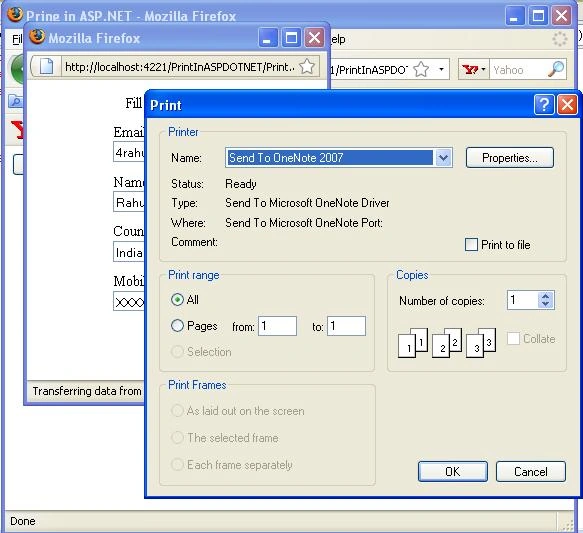Viewport: 583px width, 533px height.
Task: Click the Yahoo search magnifier icon
Action: point(556,69)
